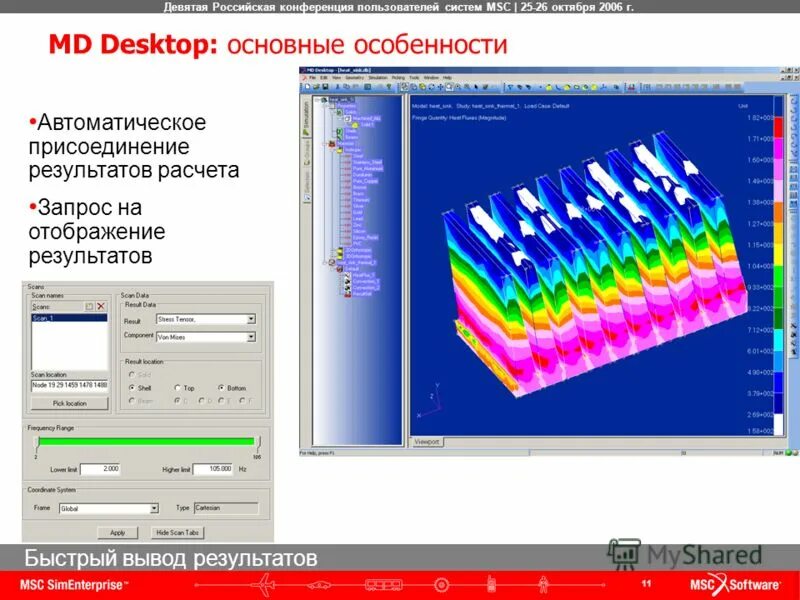Click the Material node icon in the tree
The image size is (800, 600).
(332, 144)
